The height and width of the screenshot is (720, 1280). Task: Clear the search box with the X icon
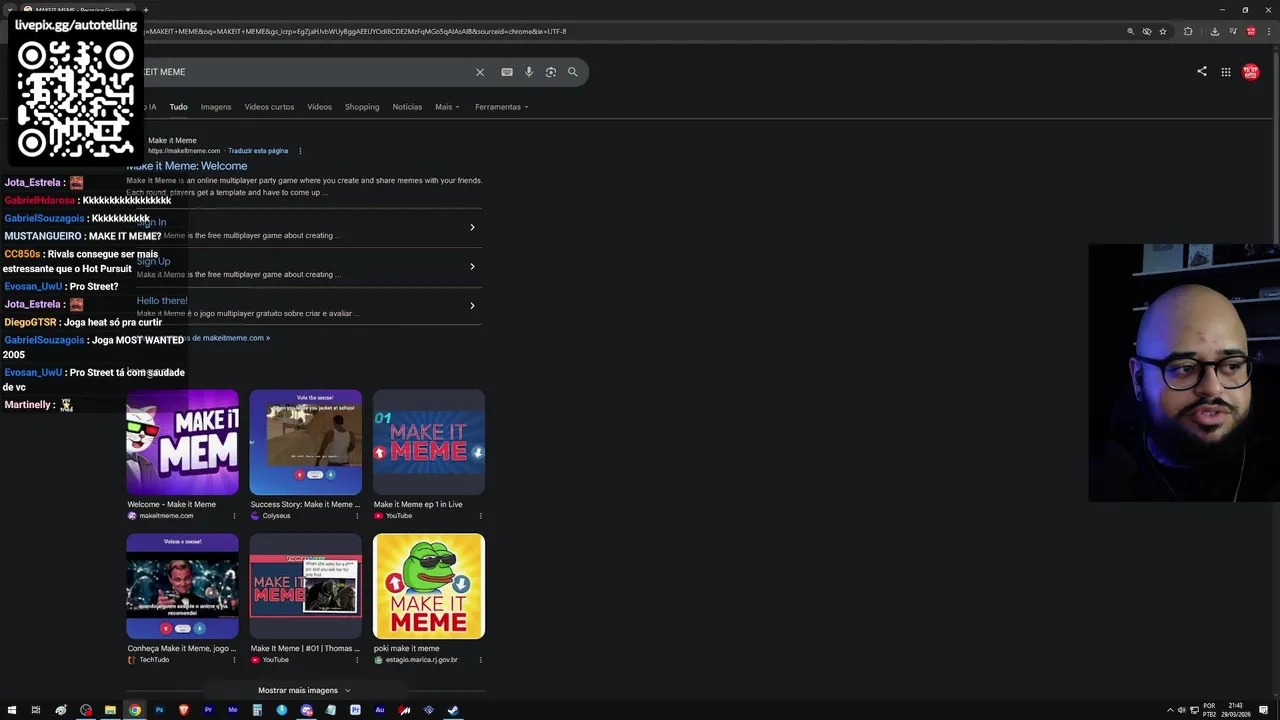click(480, 72)
